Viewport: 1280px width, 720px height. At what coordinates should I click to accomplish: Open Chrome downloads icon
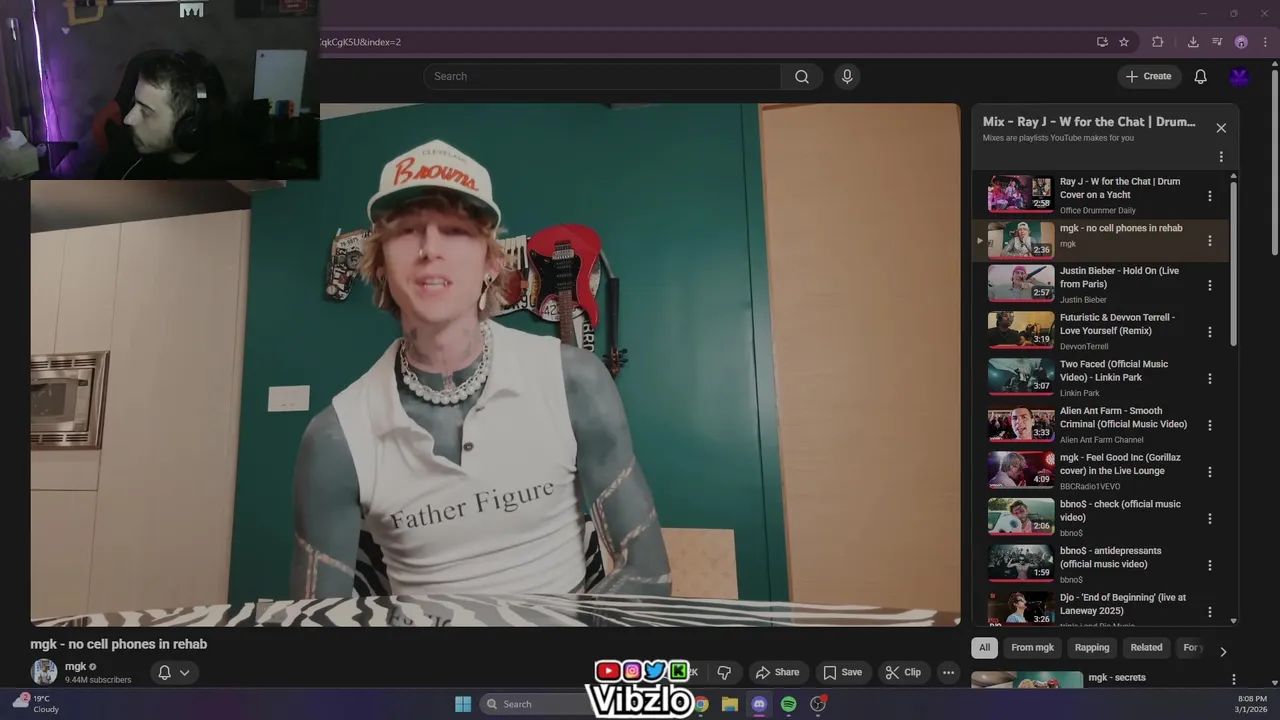(1193, 42)
